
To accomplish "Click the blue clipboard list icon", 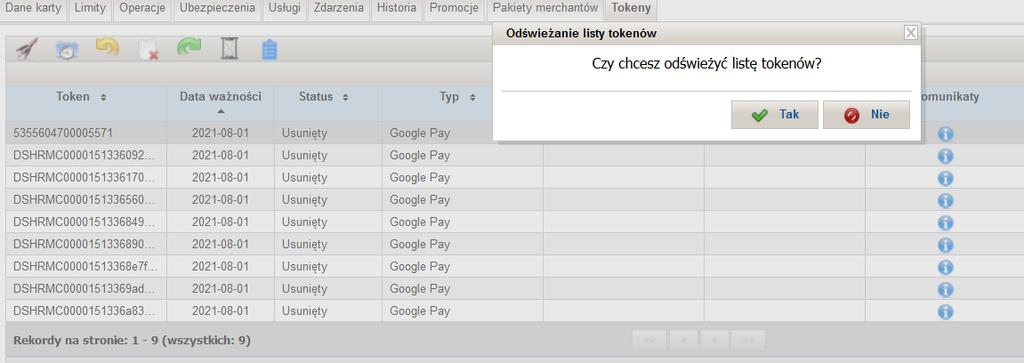I will 270,50.
